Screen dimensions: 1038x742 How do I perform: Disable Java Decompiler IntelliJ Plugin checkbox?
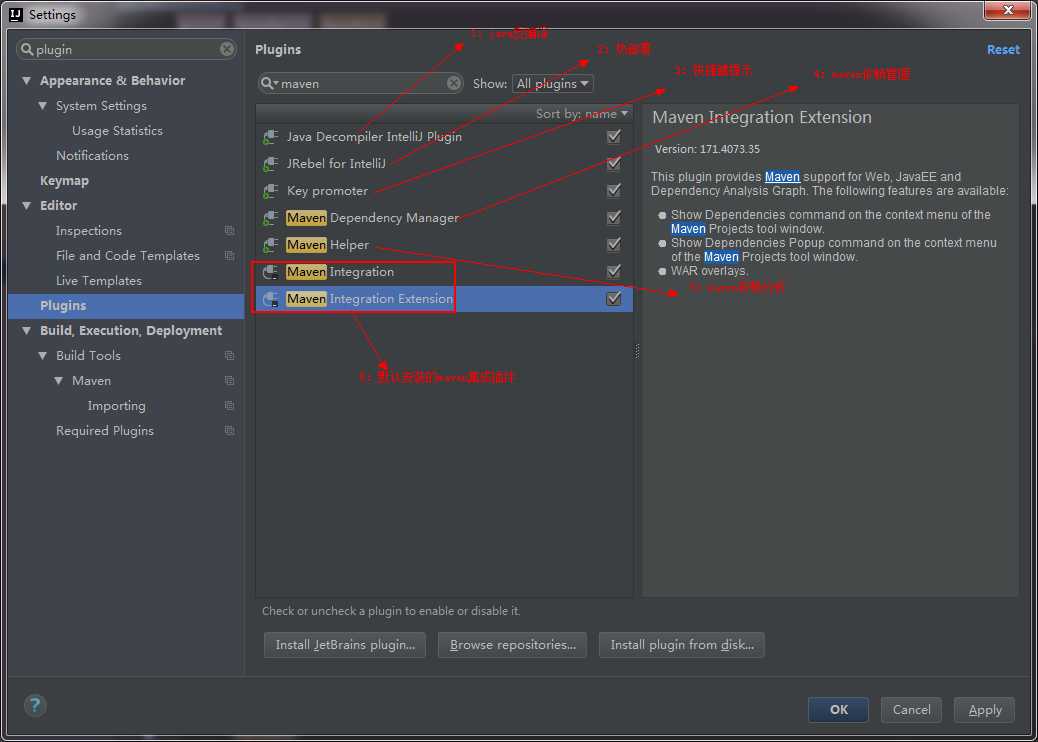614,136
